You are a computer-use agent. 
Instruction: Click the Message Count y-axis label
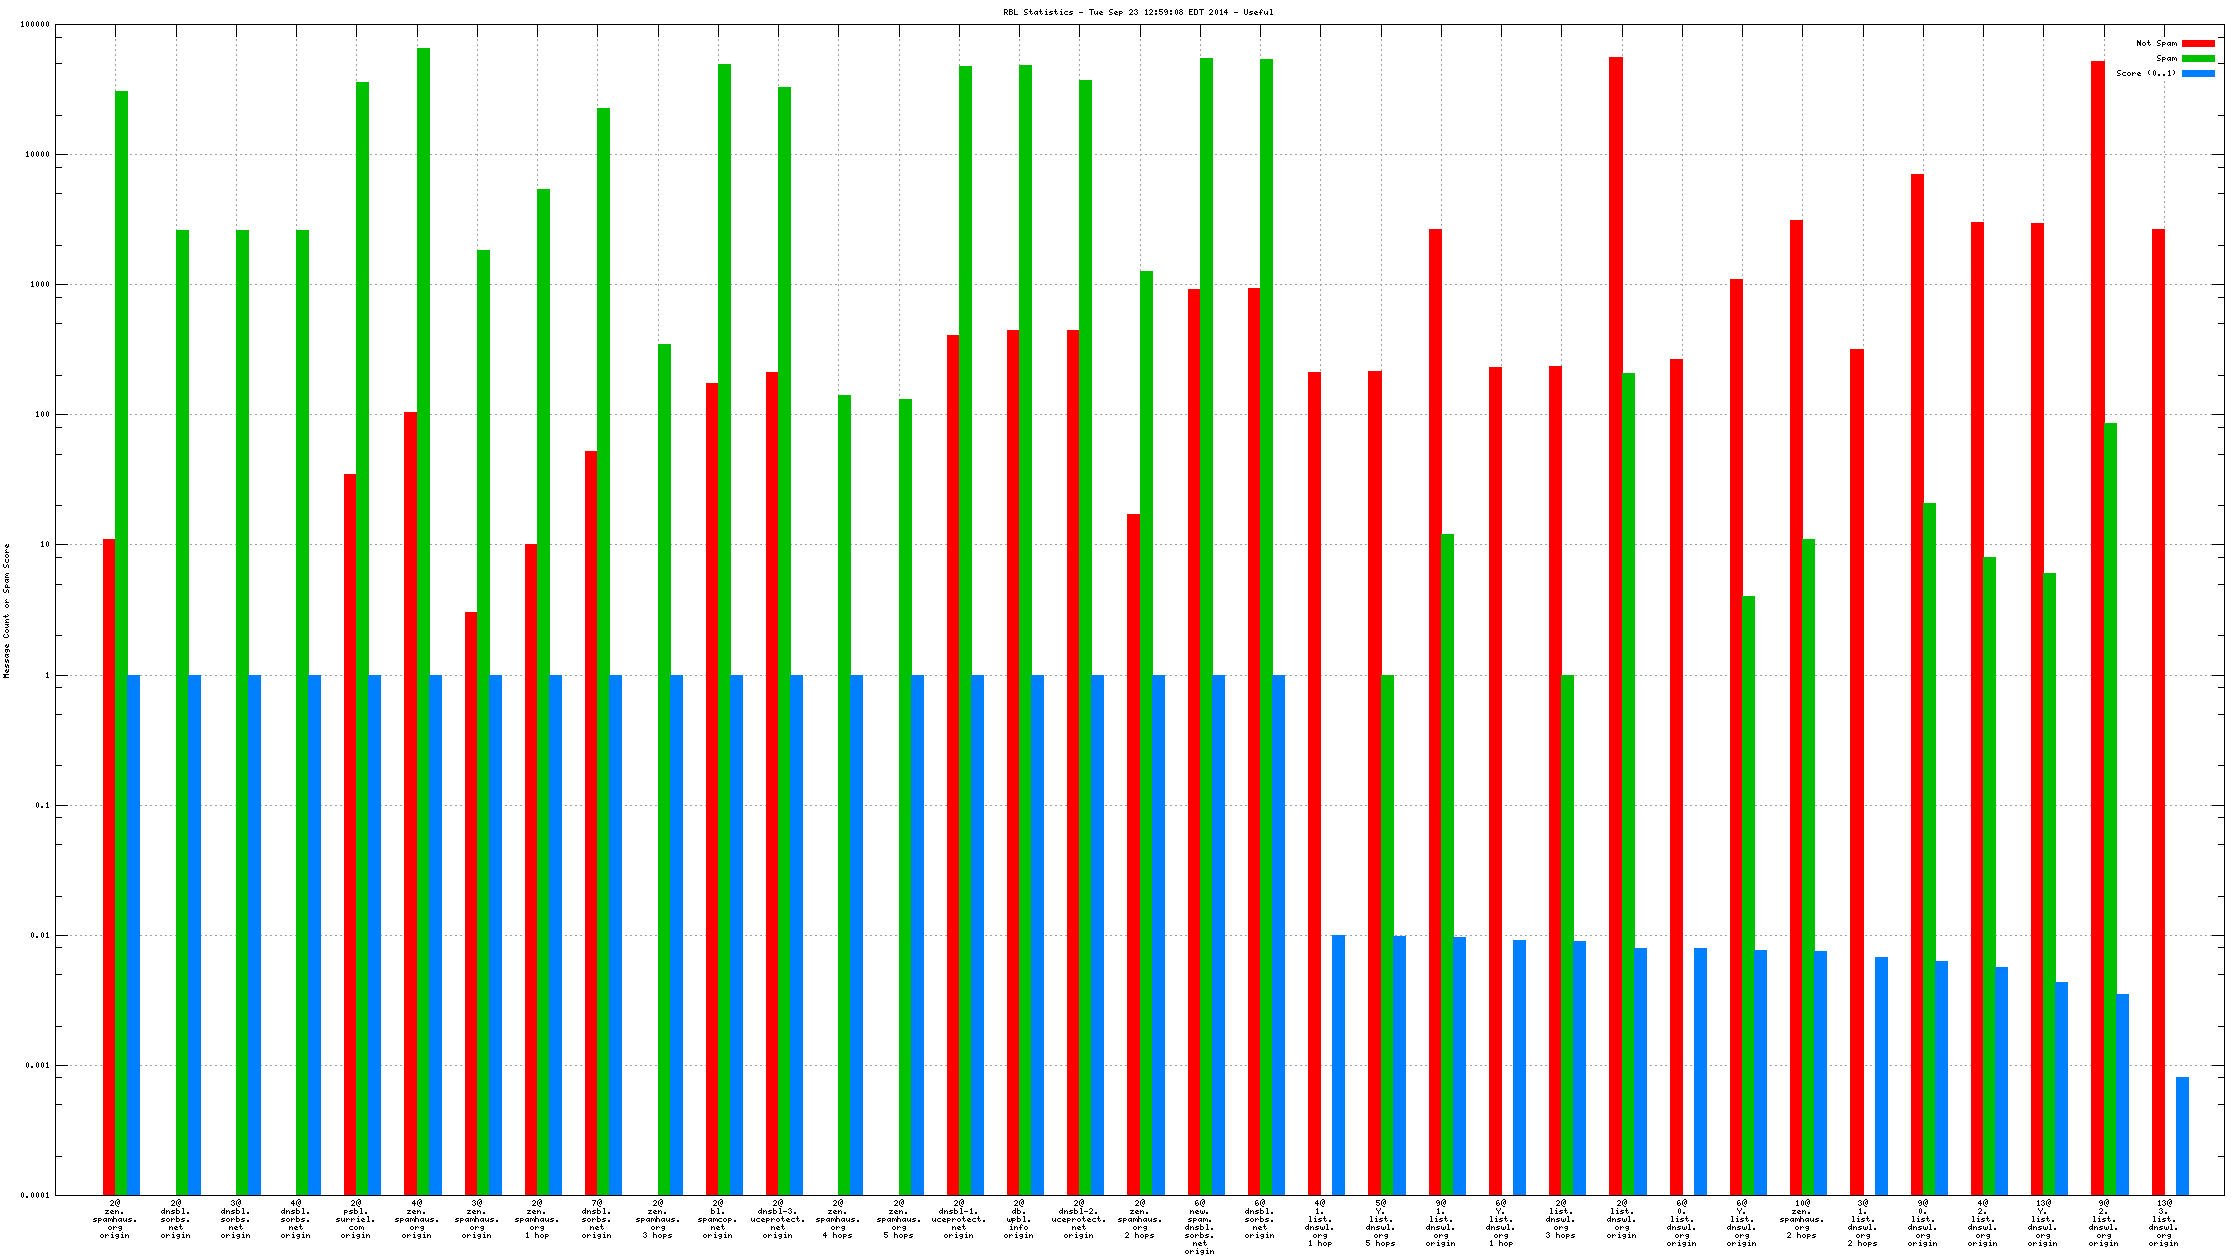coord(7,610)
